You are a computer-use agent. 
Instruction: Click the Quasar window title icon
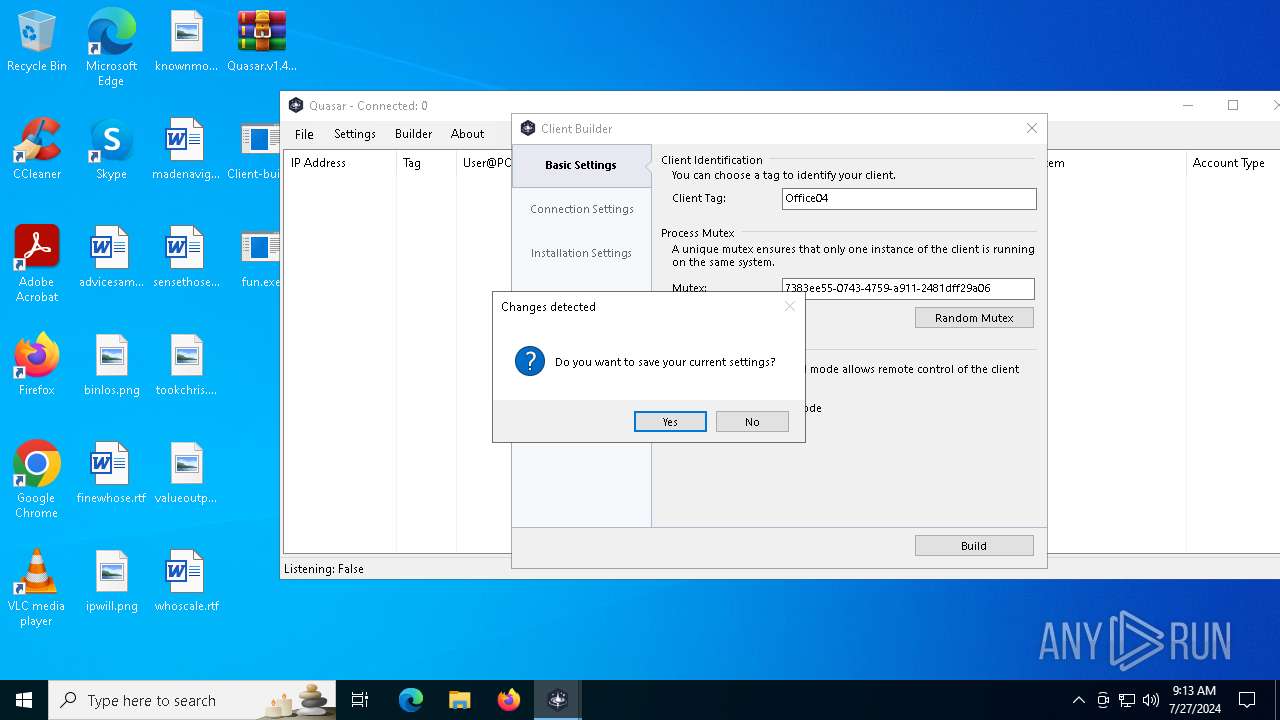(296, 106)
